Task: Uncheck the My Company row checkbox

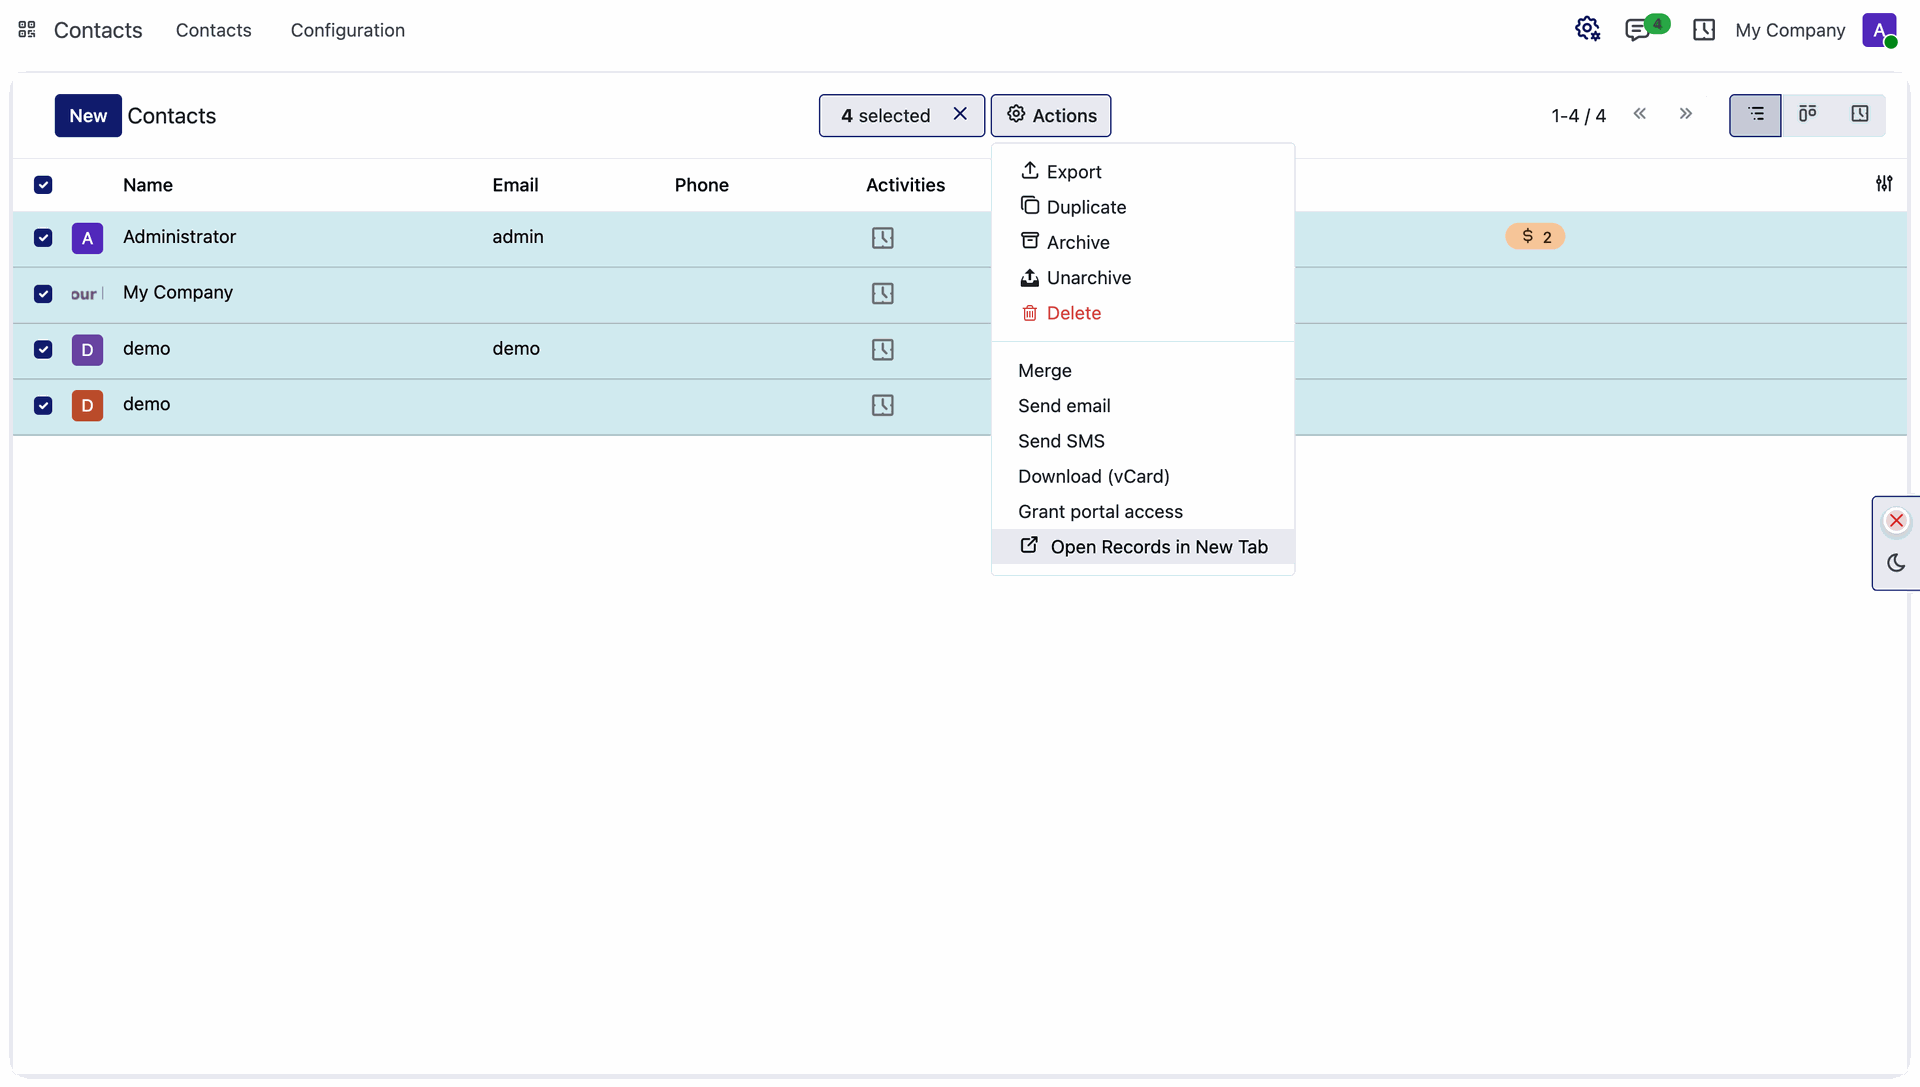Action: 43,294
